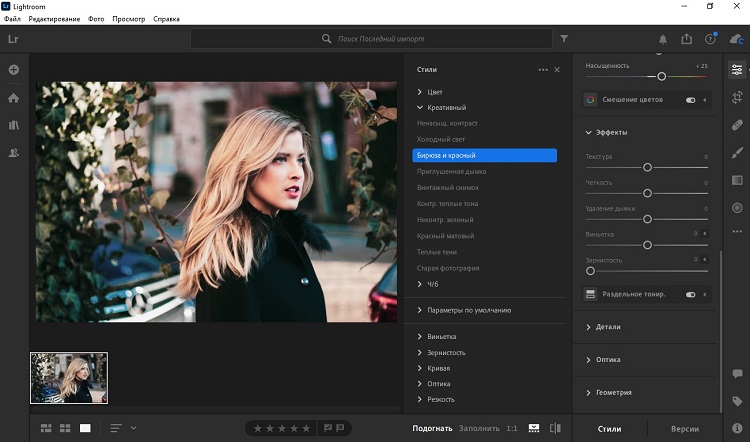Open the Редактирование menu
The width and height of the screenshot is (750, 442).
click(54, 19)
